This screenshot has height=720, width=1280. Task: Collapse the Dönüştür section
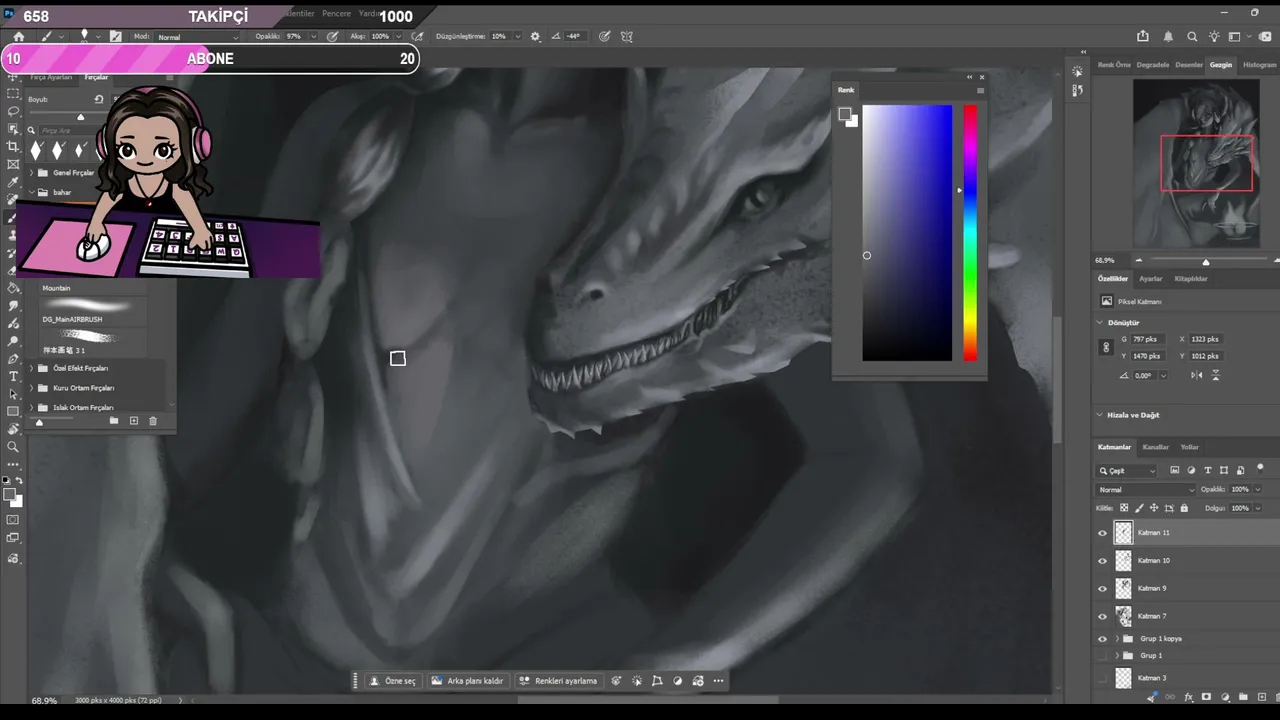coord(1100,323)
